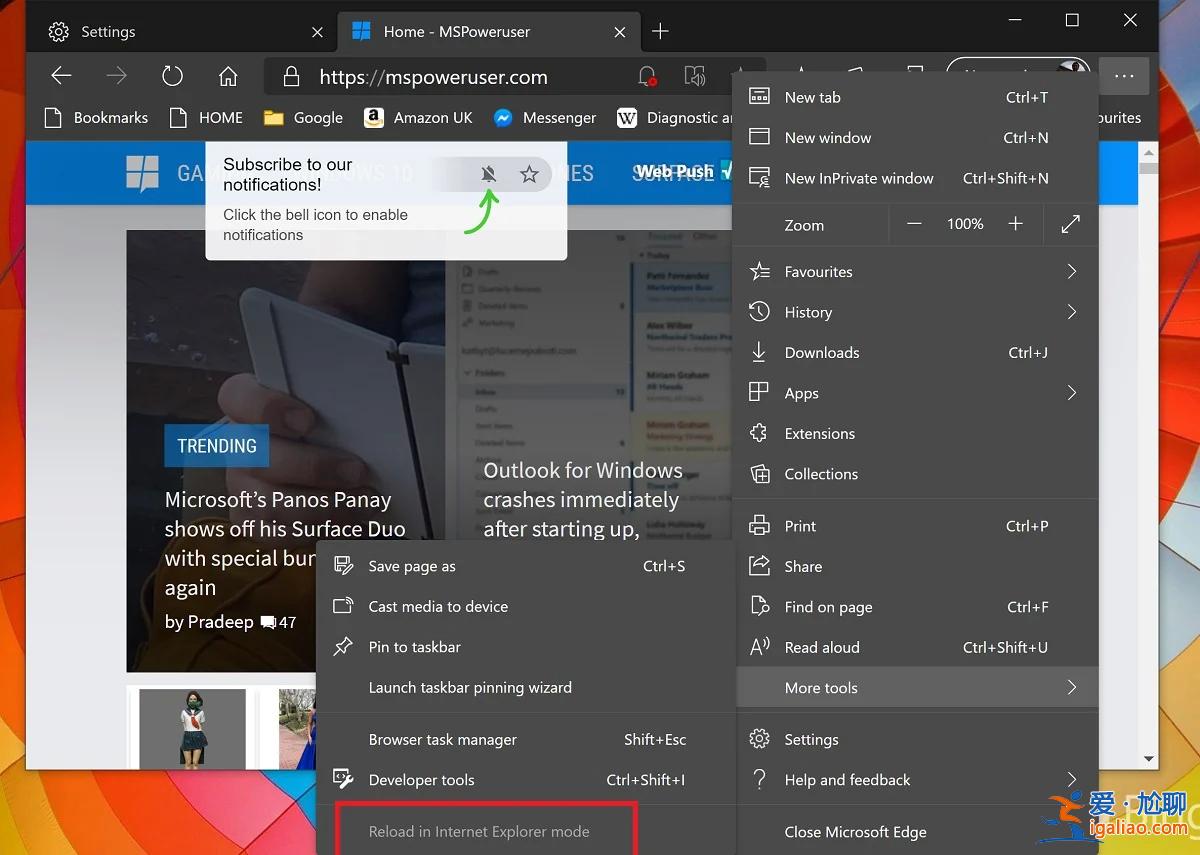Expand the History submenu chevron

1071,312
